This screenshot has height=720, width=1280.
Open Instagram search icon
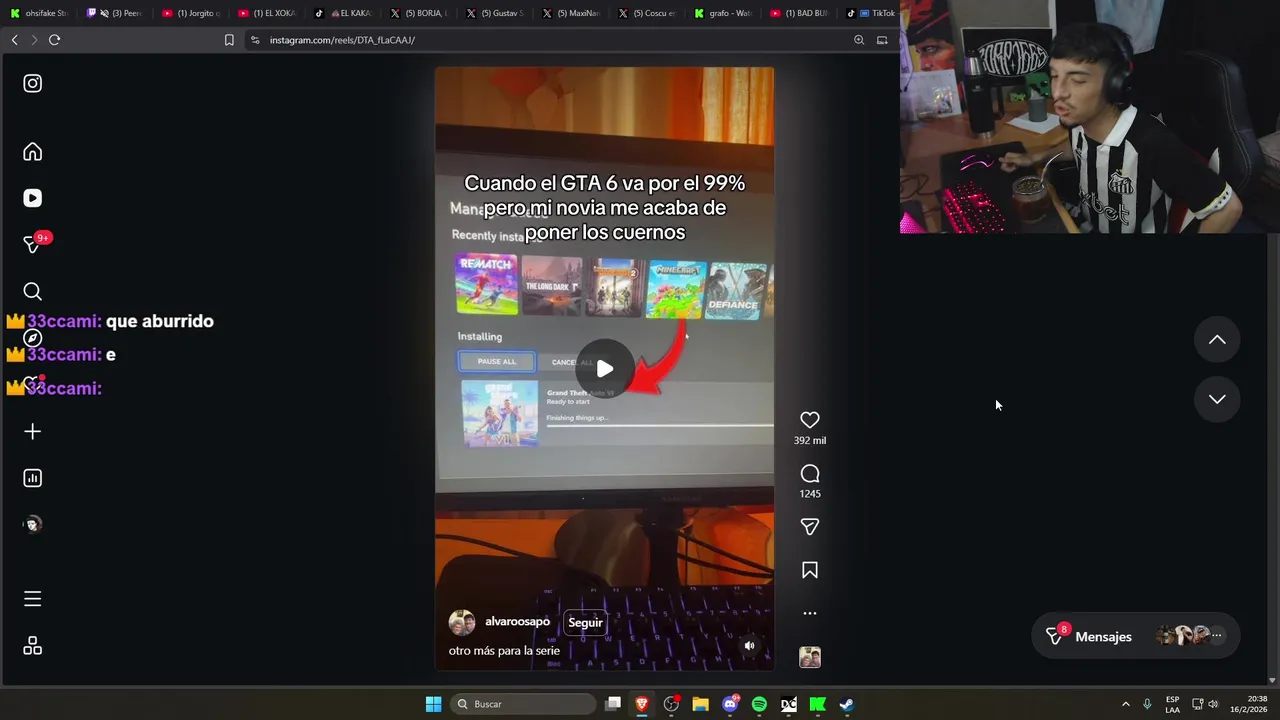click(33, 291)
